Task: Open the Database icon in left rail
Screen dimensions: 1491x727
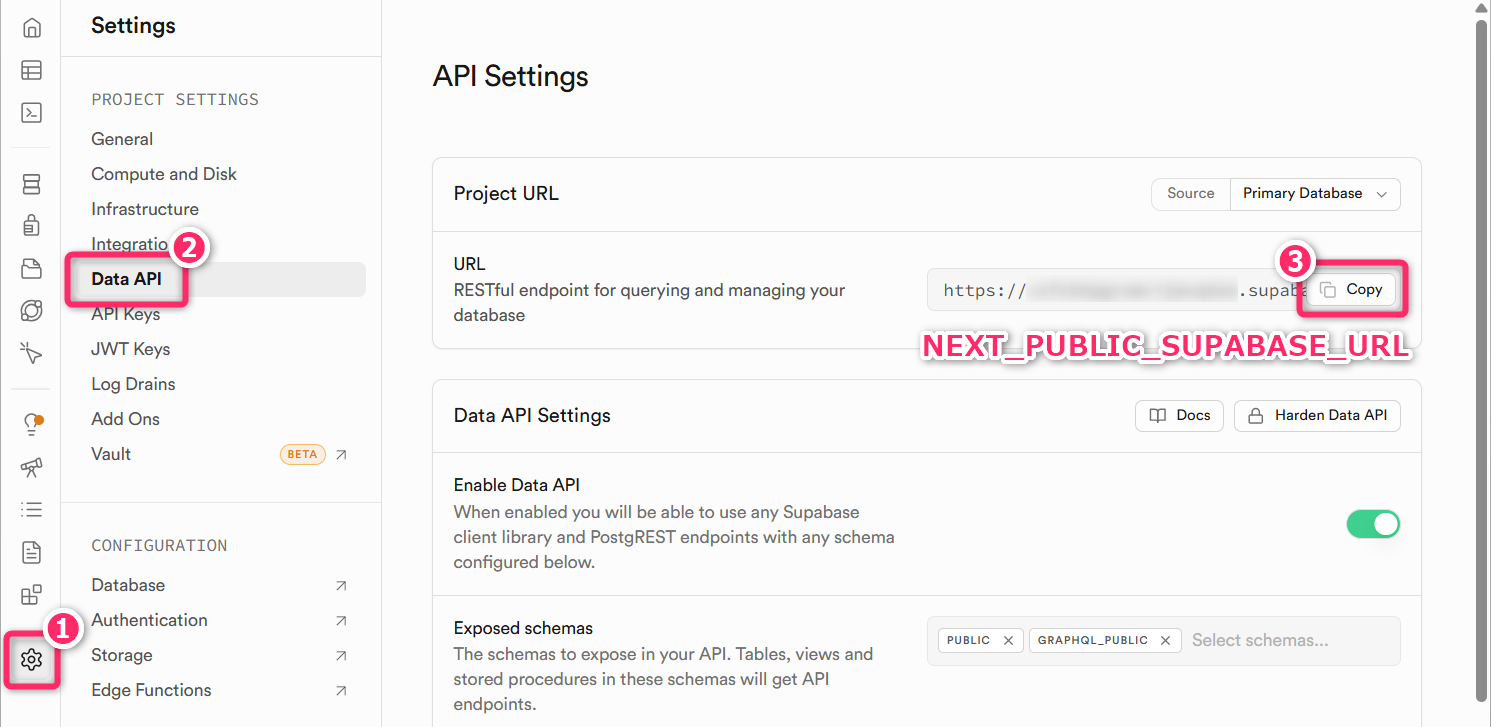Action: click(31, 184)
